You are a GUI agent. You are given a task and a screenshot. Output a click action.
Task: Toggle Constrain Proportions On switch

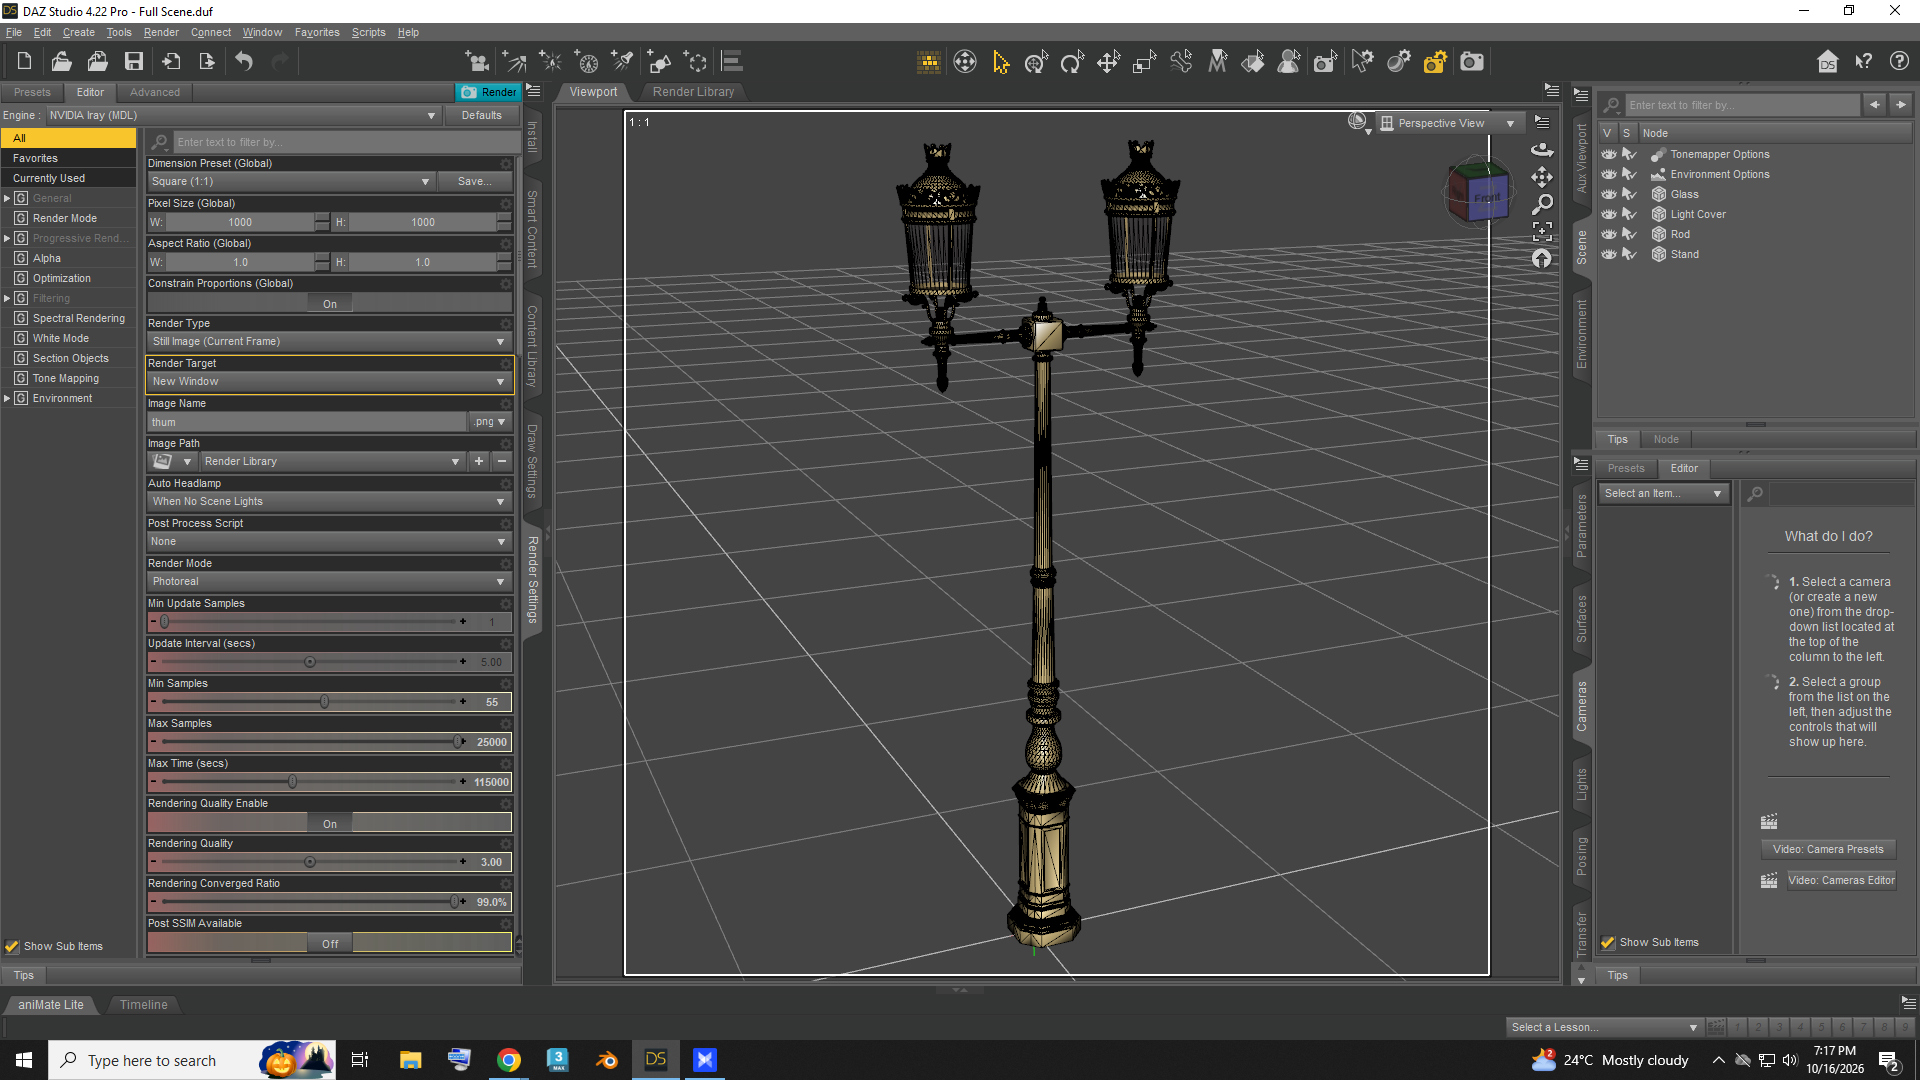coord(329,304)
